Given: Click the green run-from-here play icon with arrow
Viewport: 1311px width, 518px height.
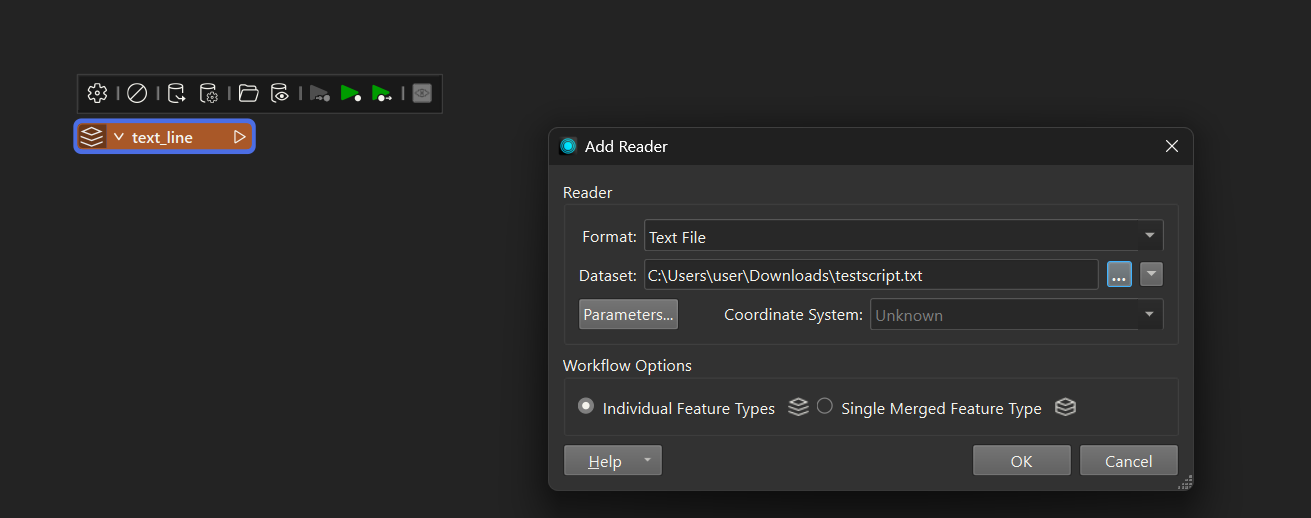Looking at the screenshot, I should point(381,93).
